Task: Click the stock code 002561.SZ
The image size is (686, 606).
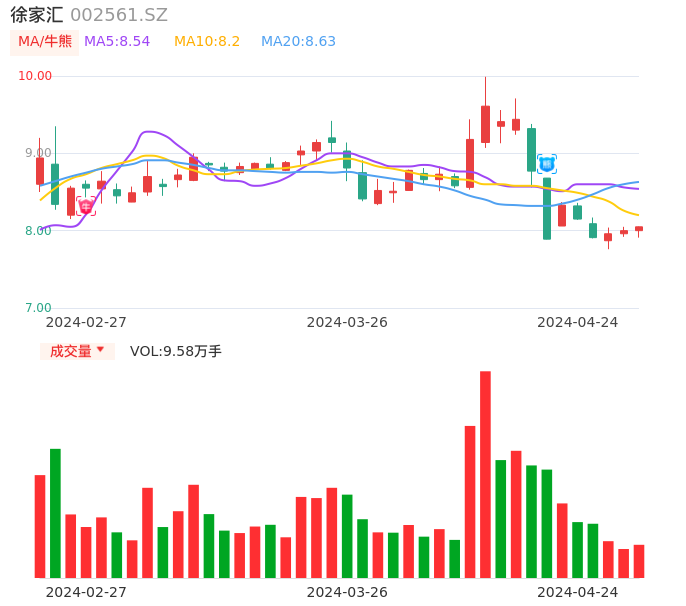Action: coord(119,15)
